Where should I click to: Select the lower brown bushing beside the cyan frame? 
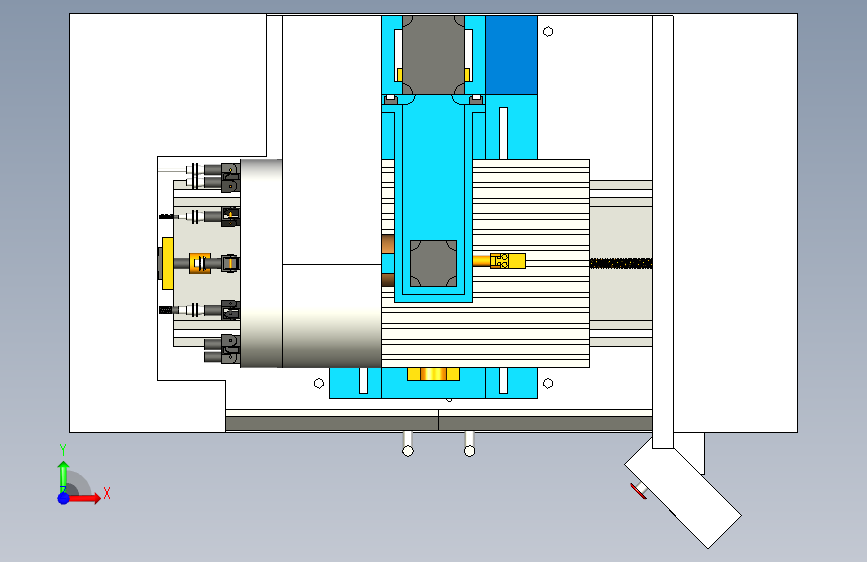pyautogui.click(x=388, y=280)
